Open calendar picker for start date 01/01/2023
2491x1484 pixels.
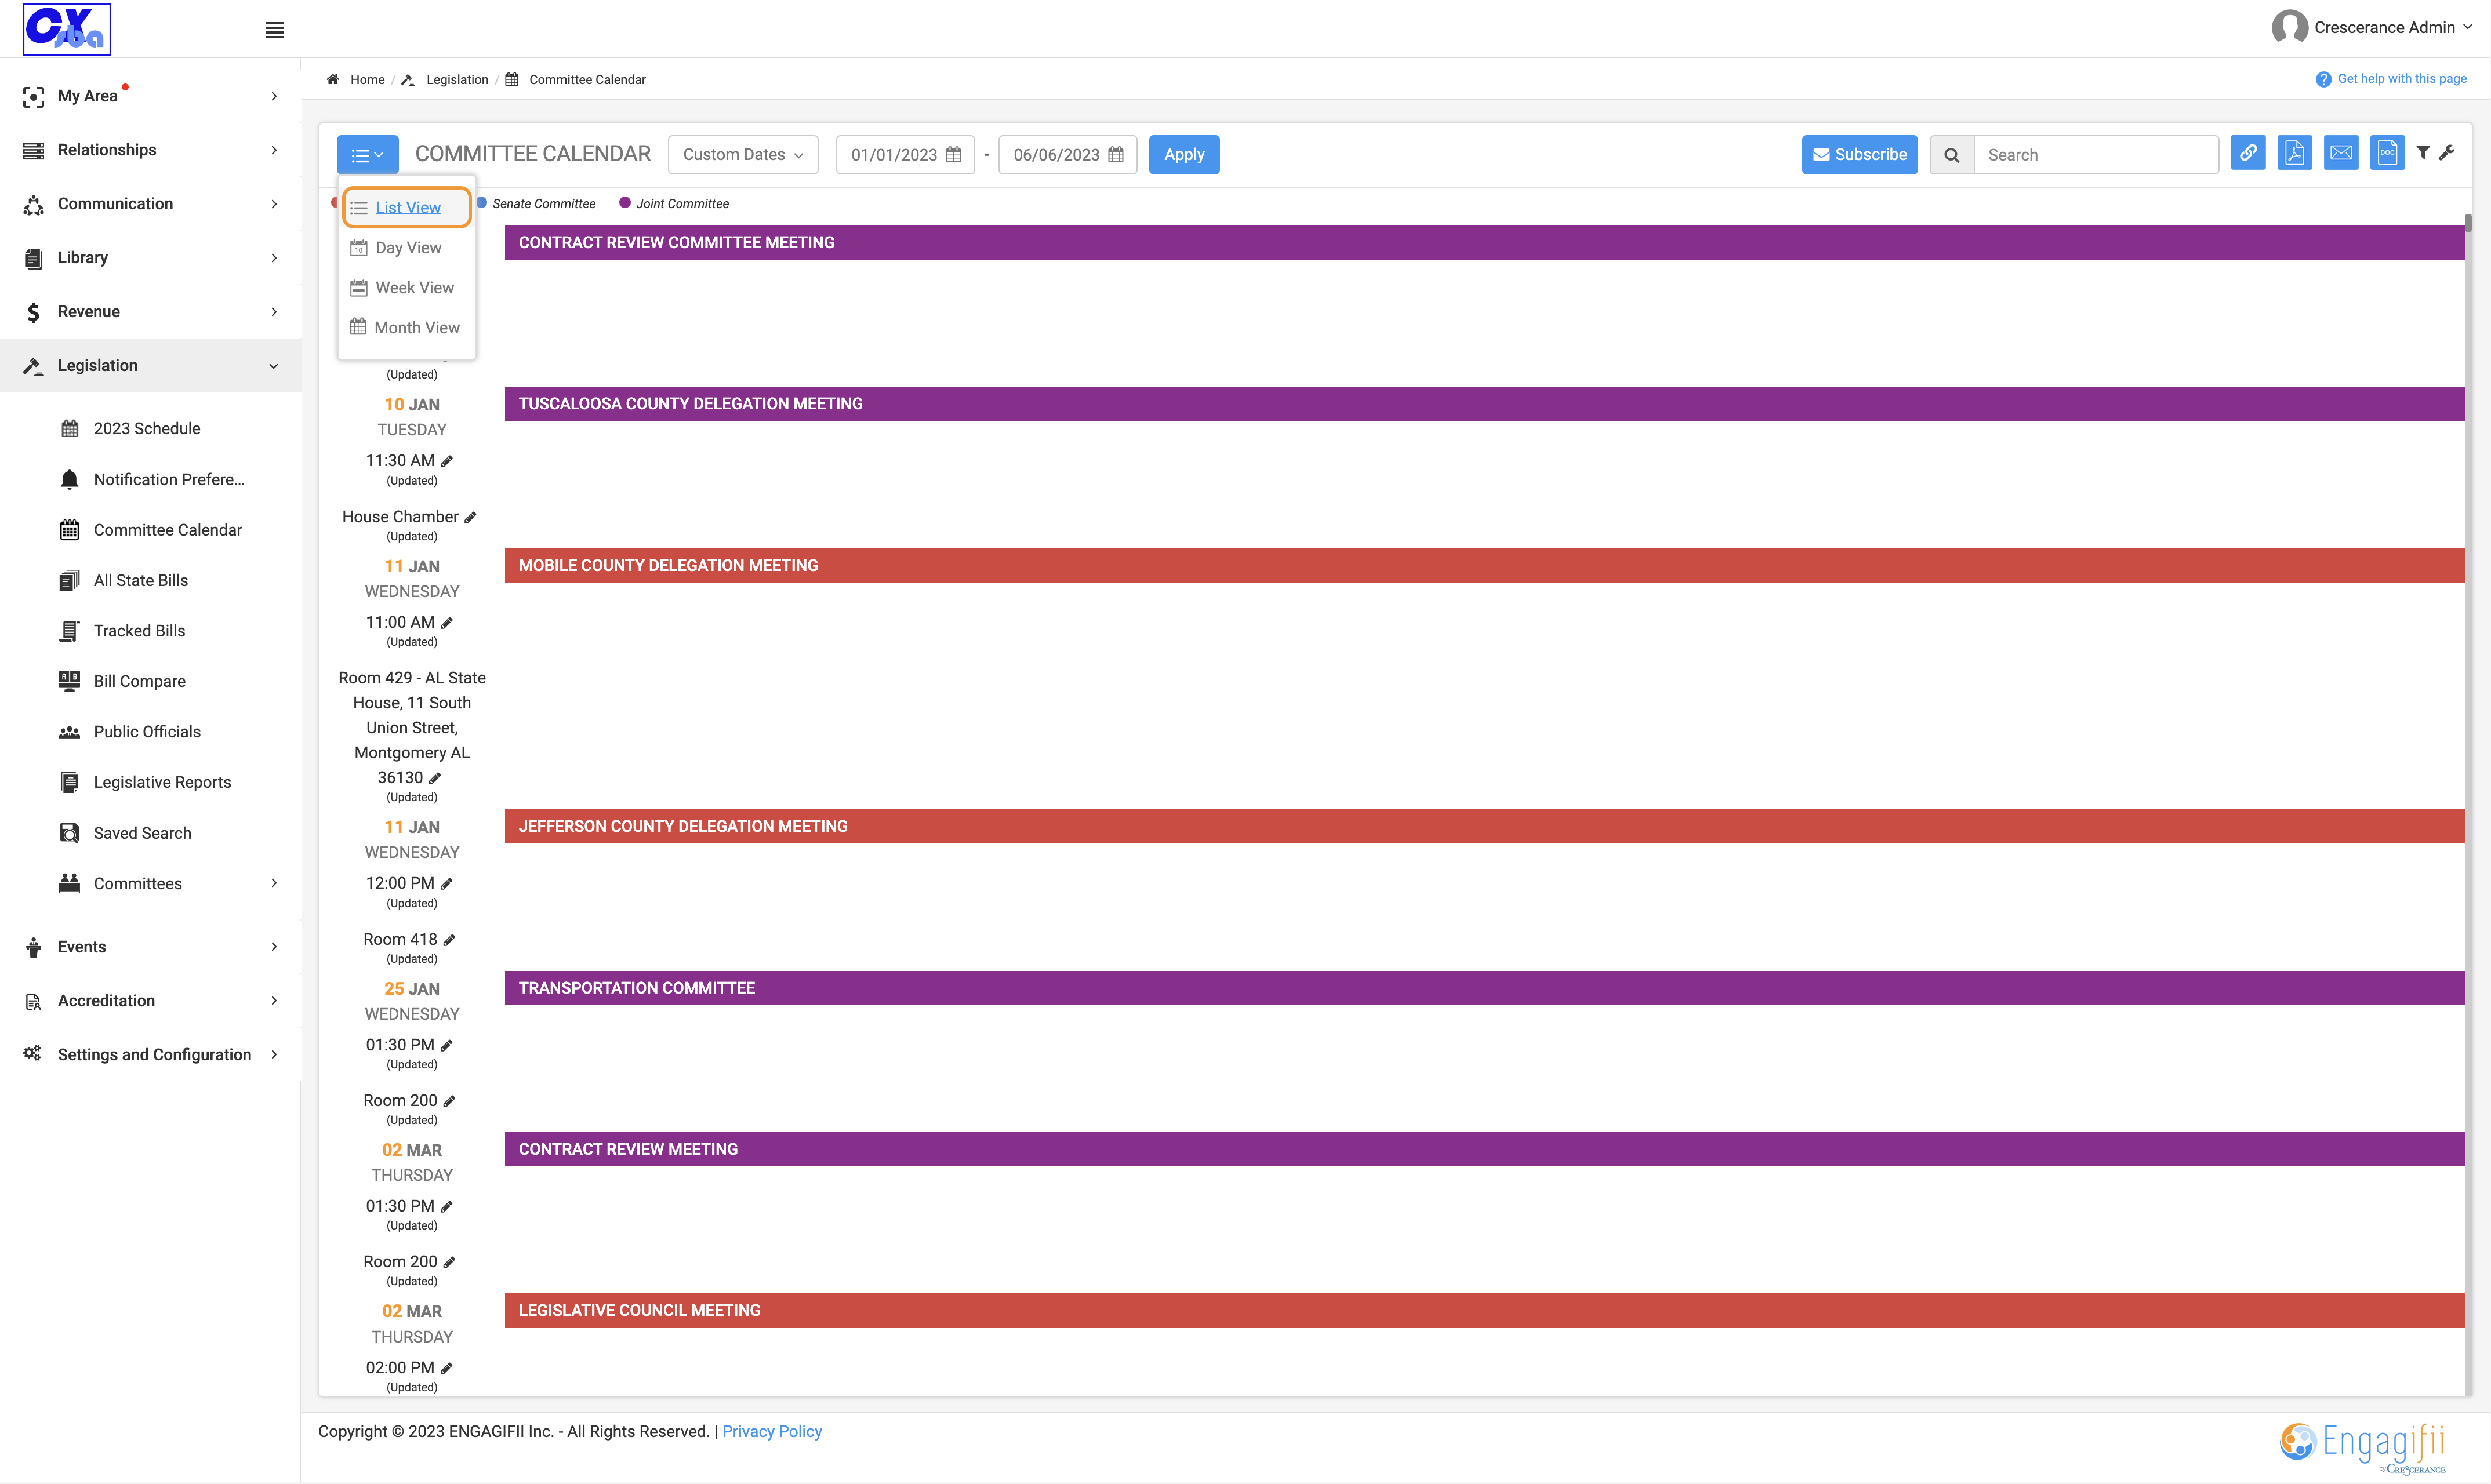coord(953,155)
